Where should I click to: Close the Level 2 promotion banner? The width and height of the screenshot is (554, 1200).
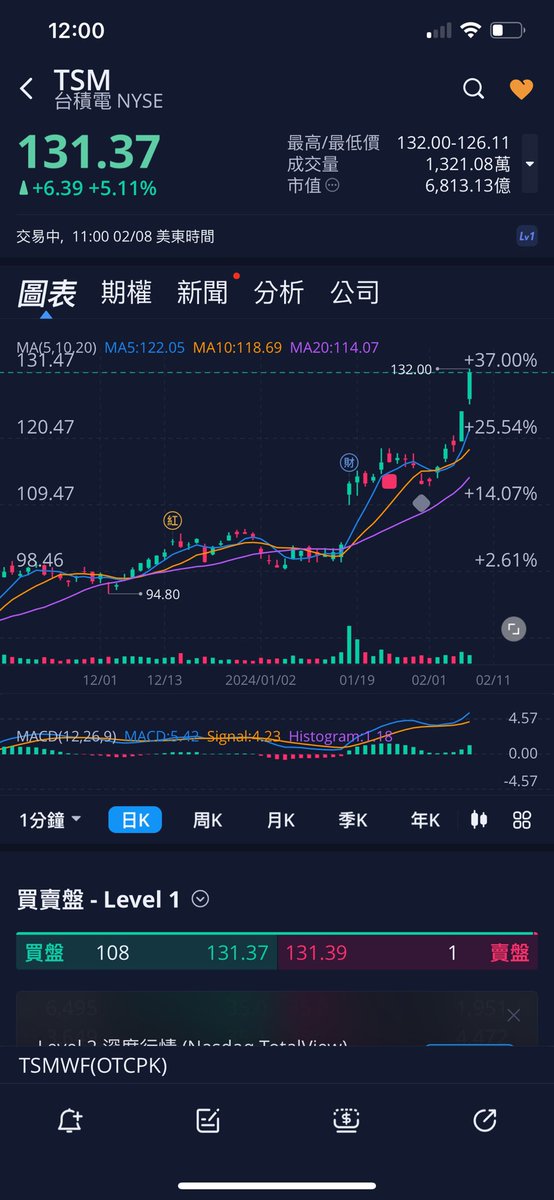click(513, 1016)
